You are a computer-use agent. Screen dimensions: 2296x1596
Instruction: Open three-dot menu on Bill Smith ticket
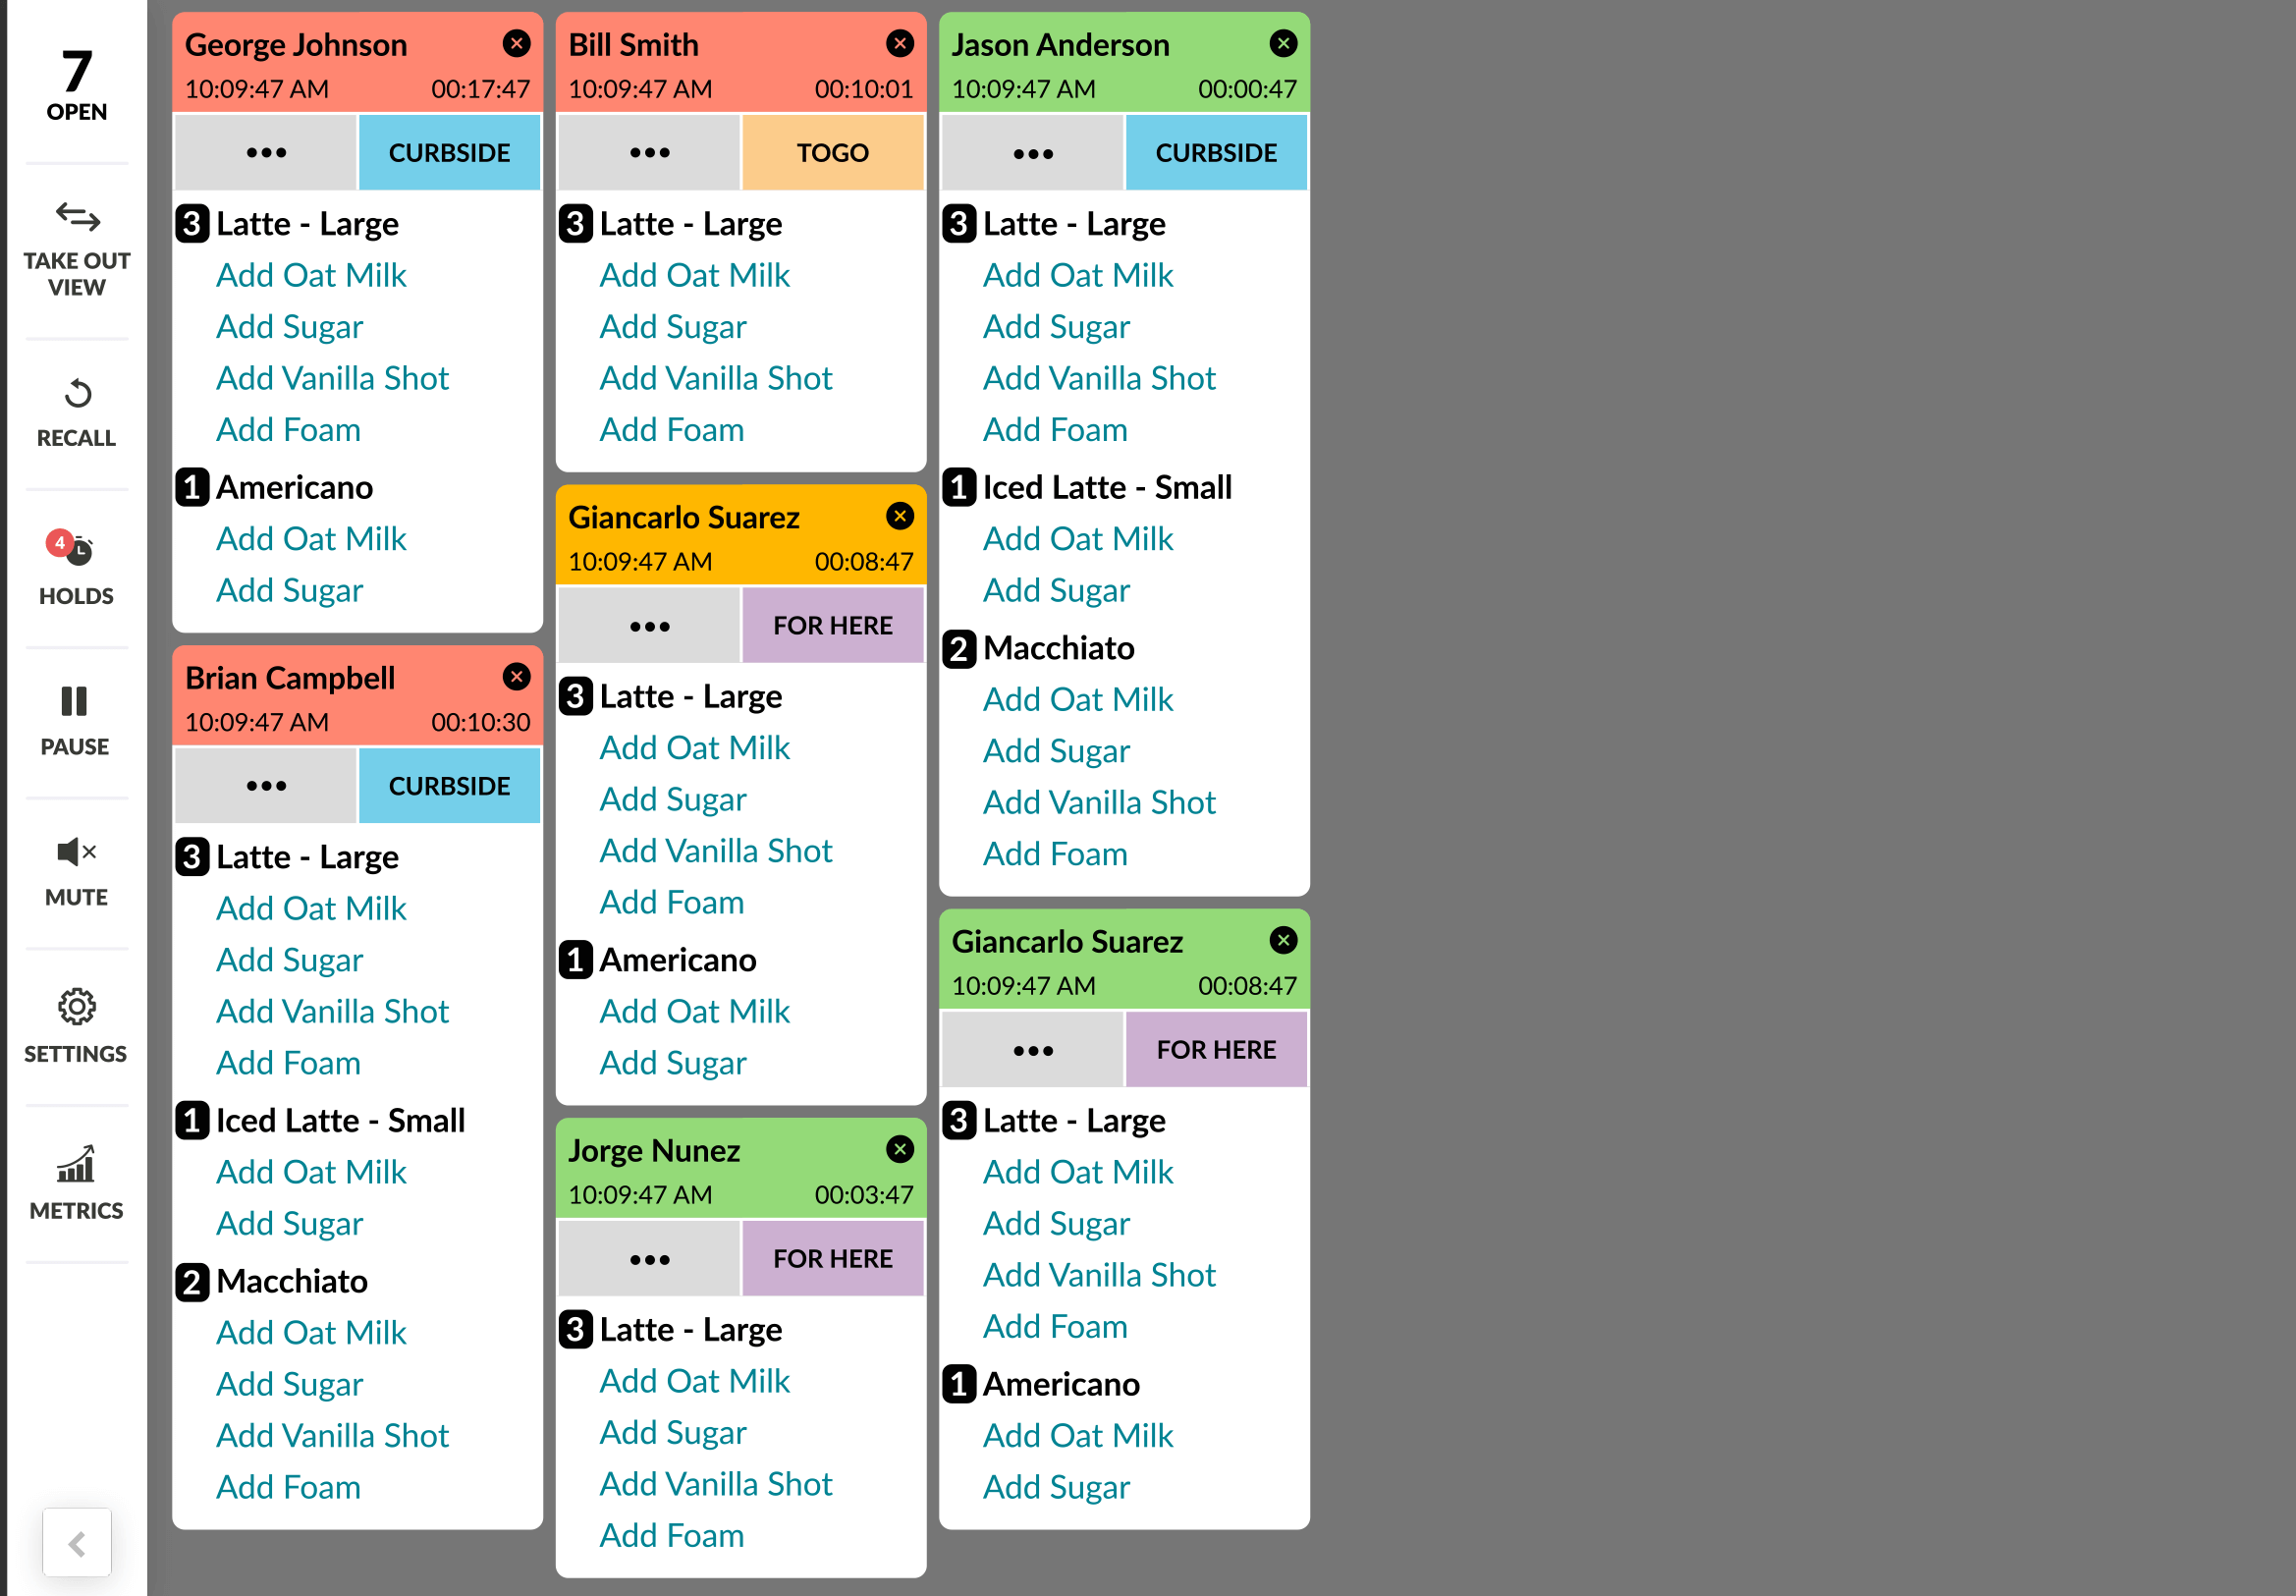[x=649, y=153]
